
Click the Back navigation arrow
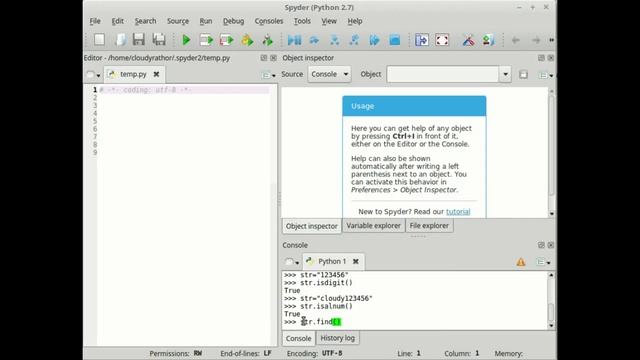click(516, 40)
